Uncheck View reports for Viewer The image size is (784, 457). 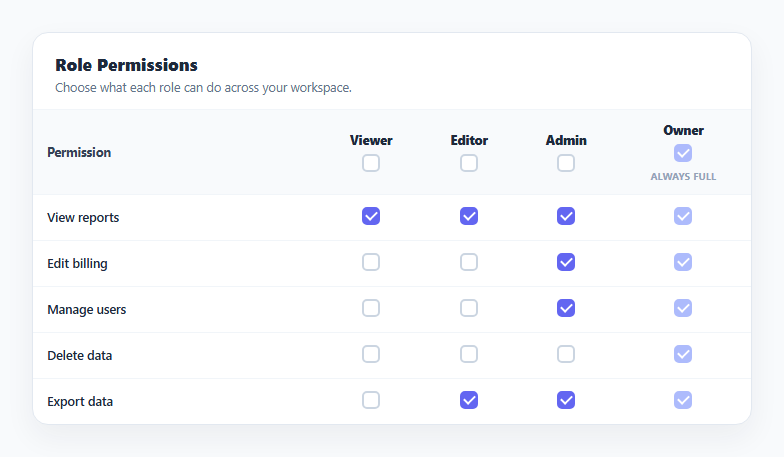click(x=371, y=216)
